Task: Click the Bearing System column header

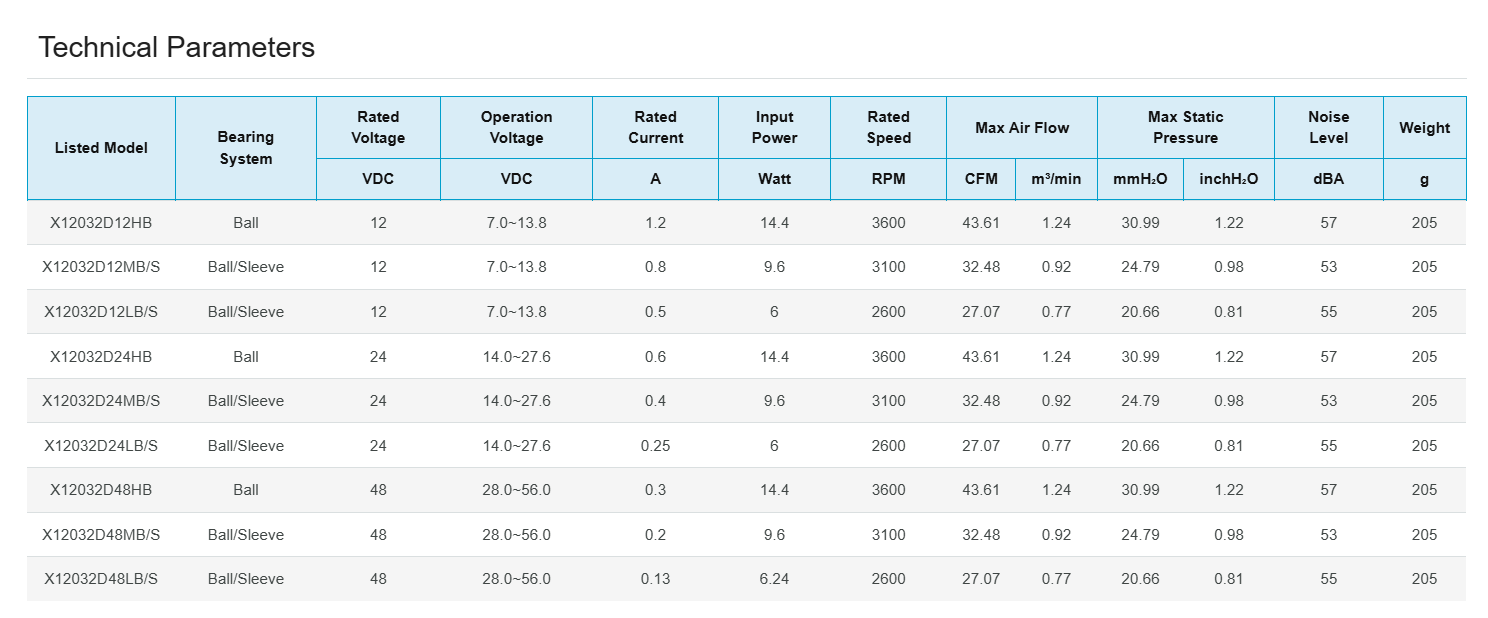Action: click(245, 148)
